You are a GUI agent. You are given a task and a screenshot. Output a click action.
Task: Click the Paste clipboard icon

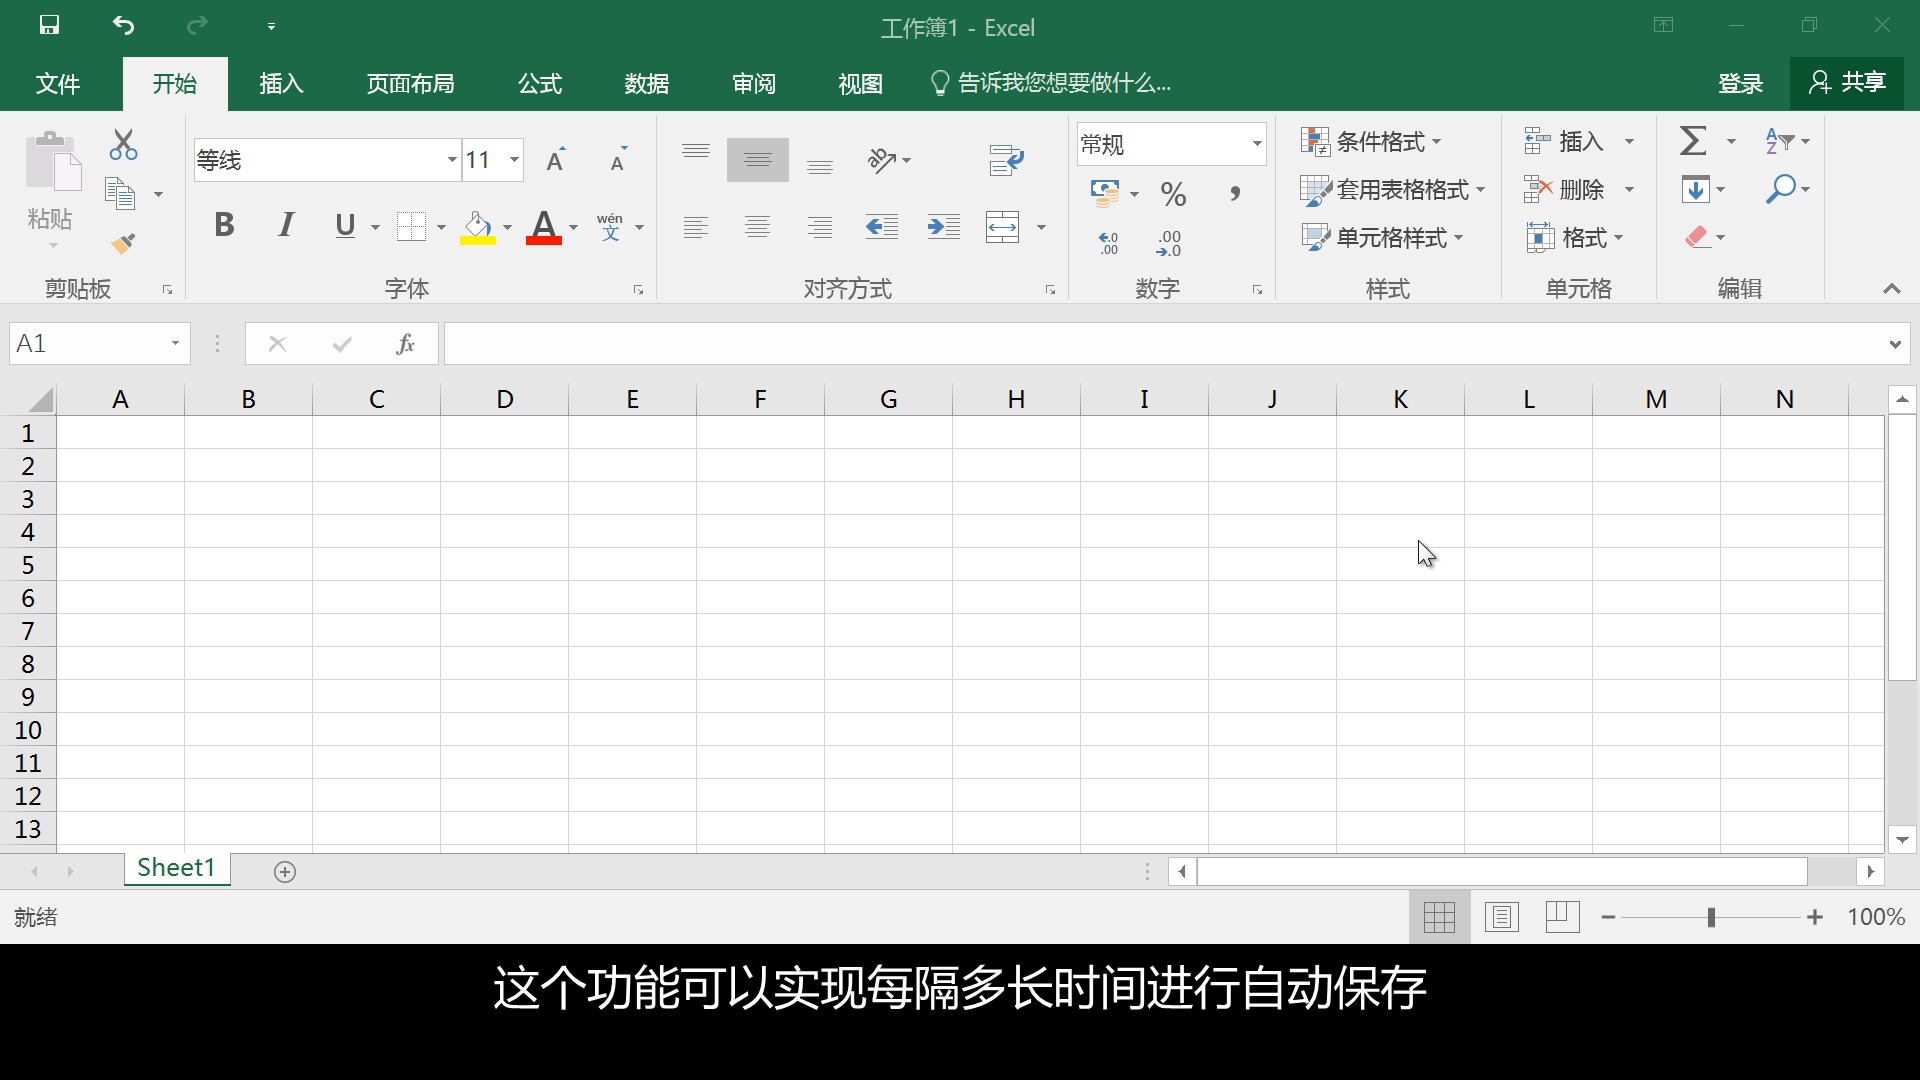53,160
